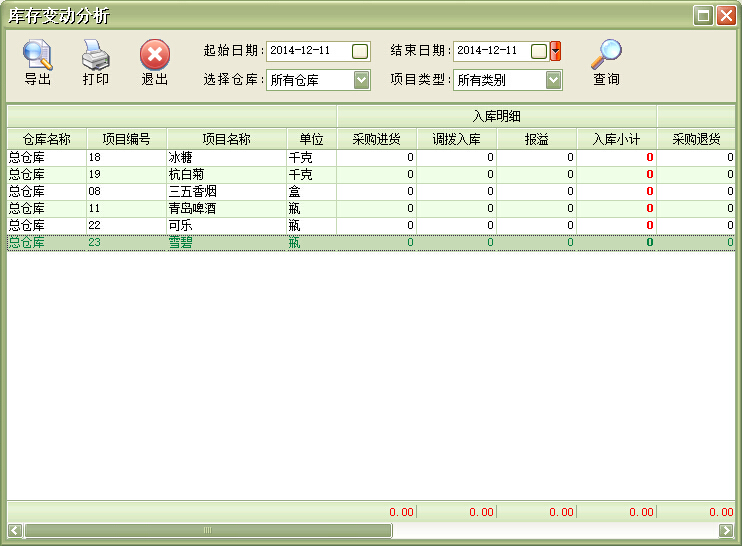Click the 入库小计 column header

616,140
